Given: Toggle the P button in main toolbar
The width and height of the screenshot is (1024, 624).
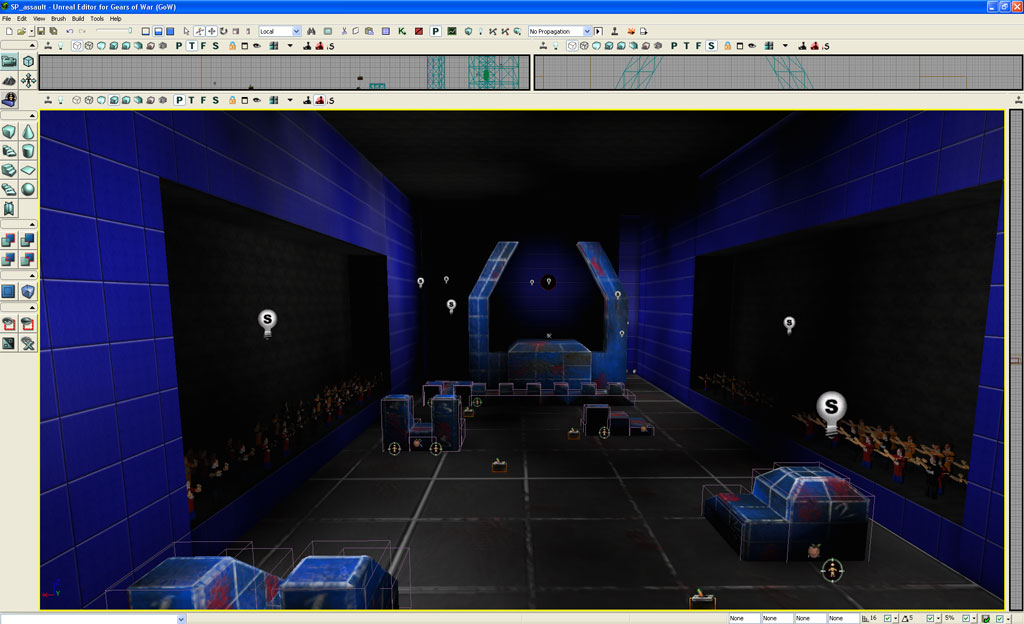Looking at the screenshot, I should pyautogui.click(x=435, y=31).
